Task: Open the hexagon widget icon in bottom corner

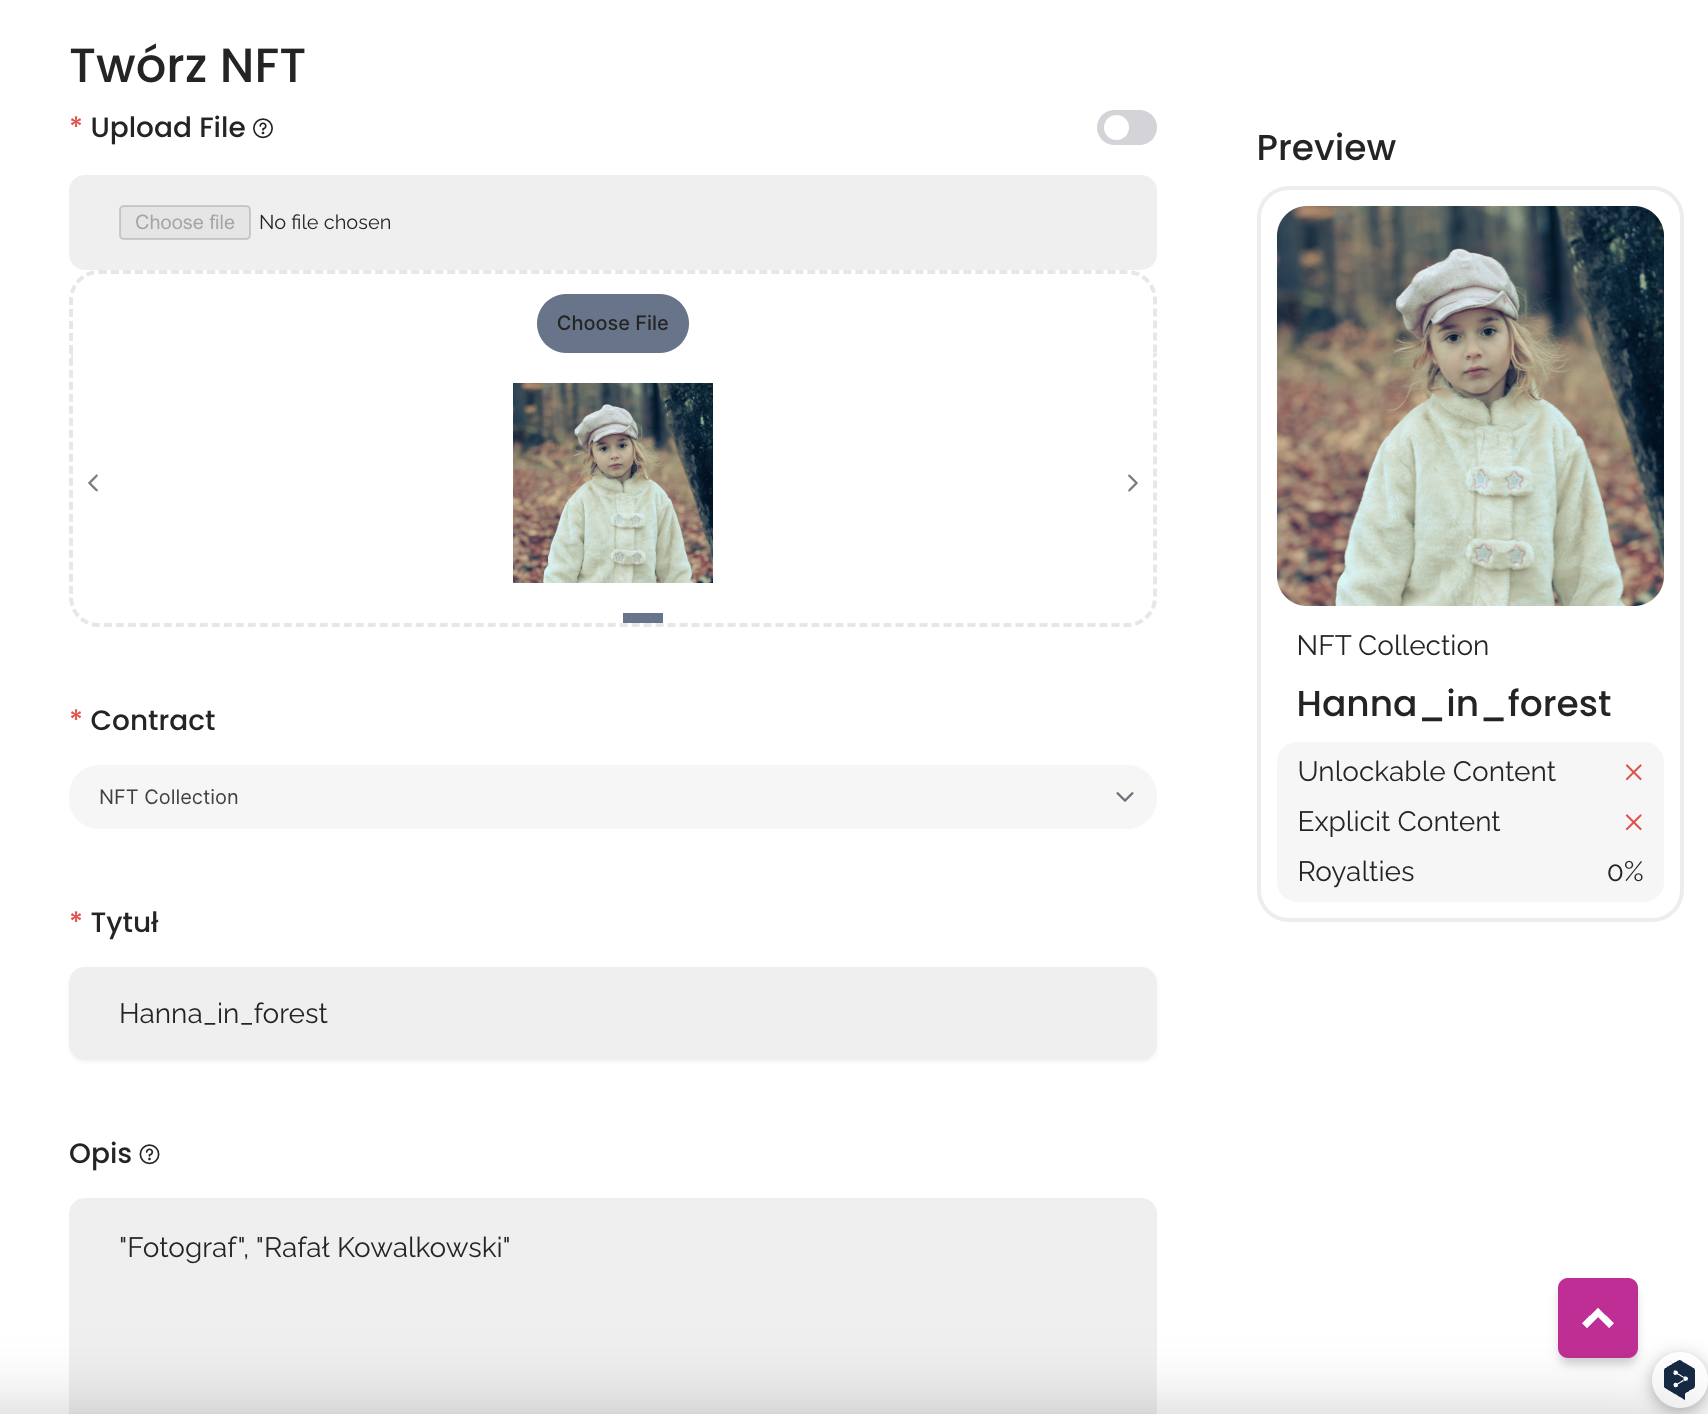Action: pyautogui.click(x=1678, y=1380)
